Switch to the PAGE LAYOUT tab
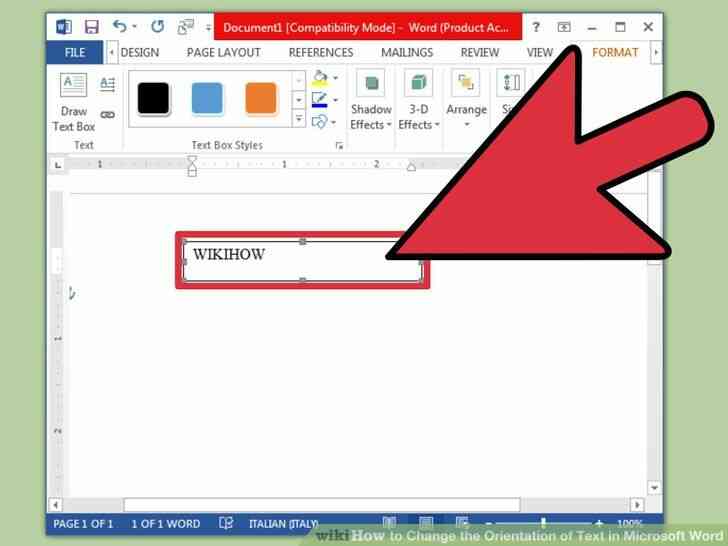 (x=223, y=52)
